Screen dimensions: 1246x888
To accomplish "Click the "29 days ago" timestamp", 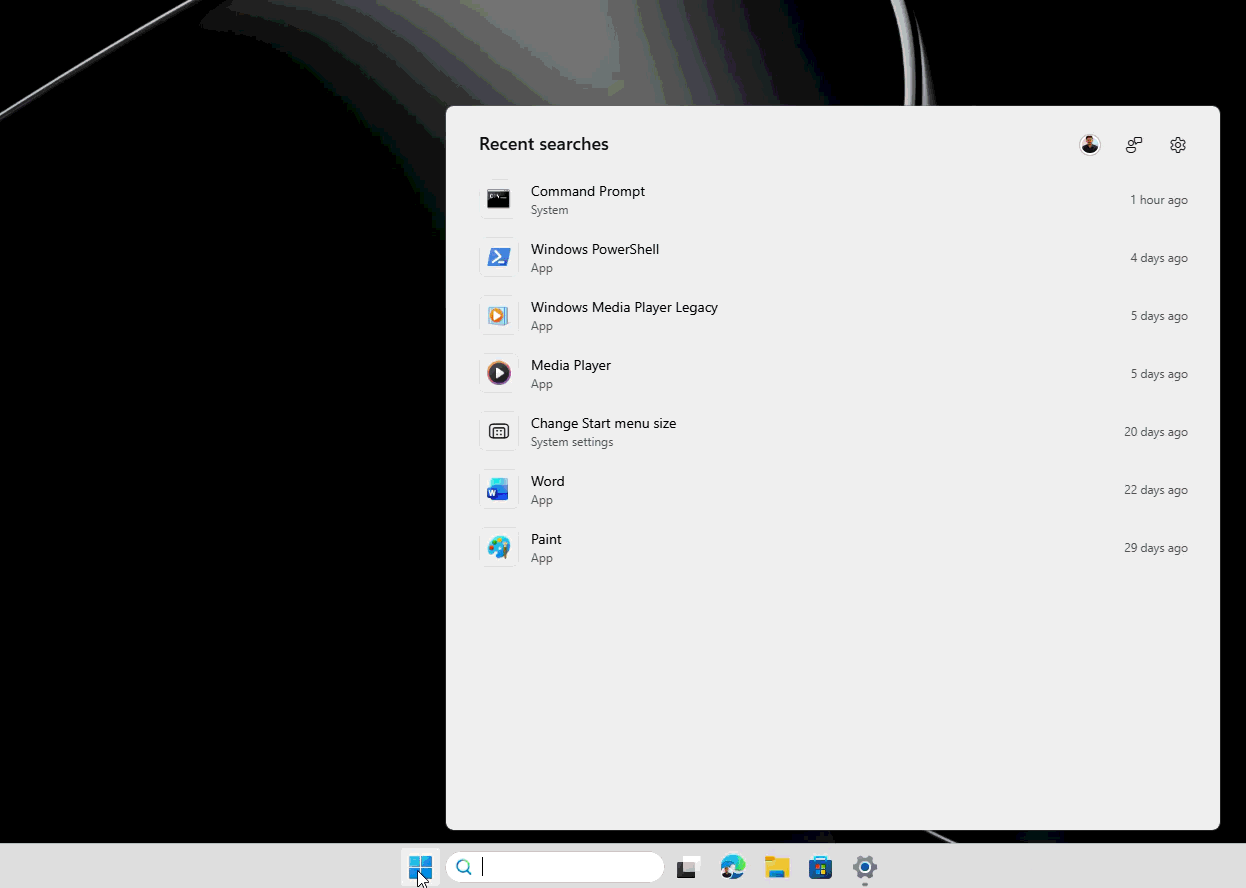I will click(x=1156, y=548).
